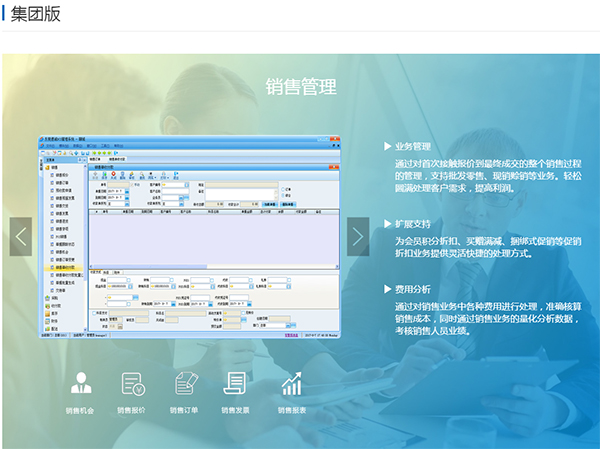Advance to the next carousel slide
The width and height of the screenshot is (600, 449).
tap(358, 236)
